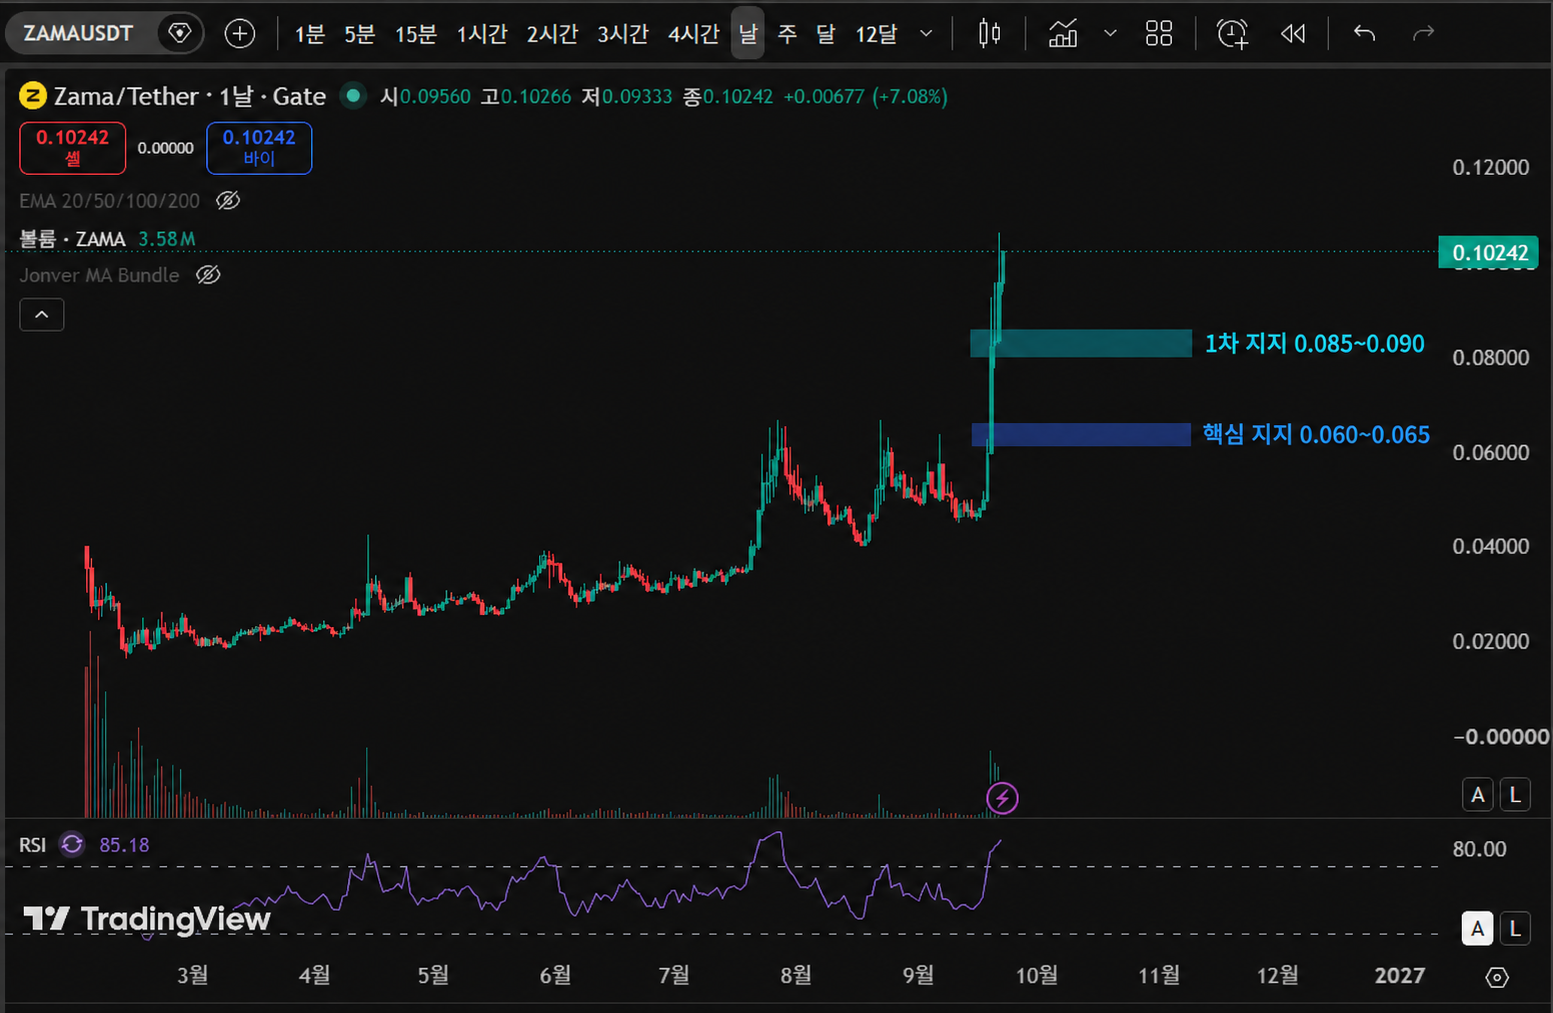Viewport: 1553px width, 1013px height.
Task: Toggle visibility of Jonver MA Bundle
Action: point(208,275)
